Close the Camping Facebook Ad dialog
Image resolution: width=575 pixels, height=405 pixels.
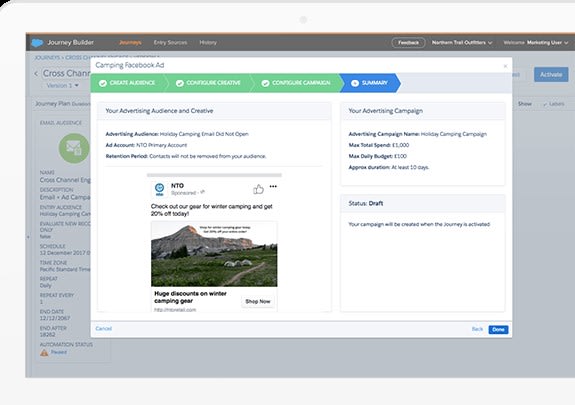coord(505,66)
